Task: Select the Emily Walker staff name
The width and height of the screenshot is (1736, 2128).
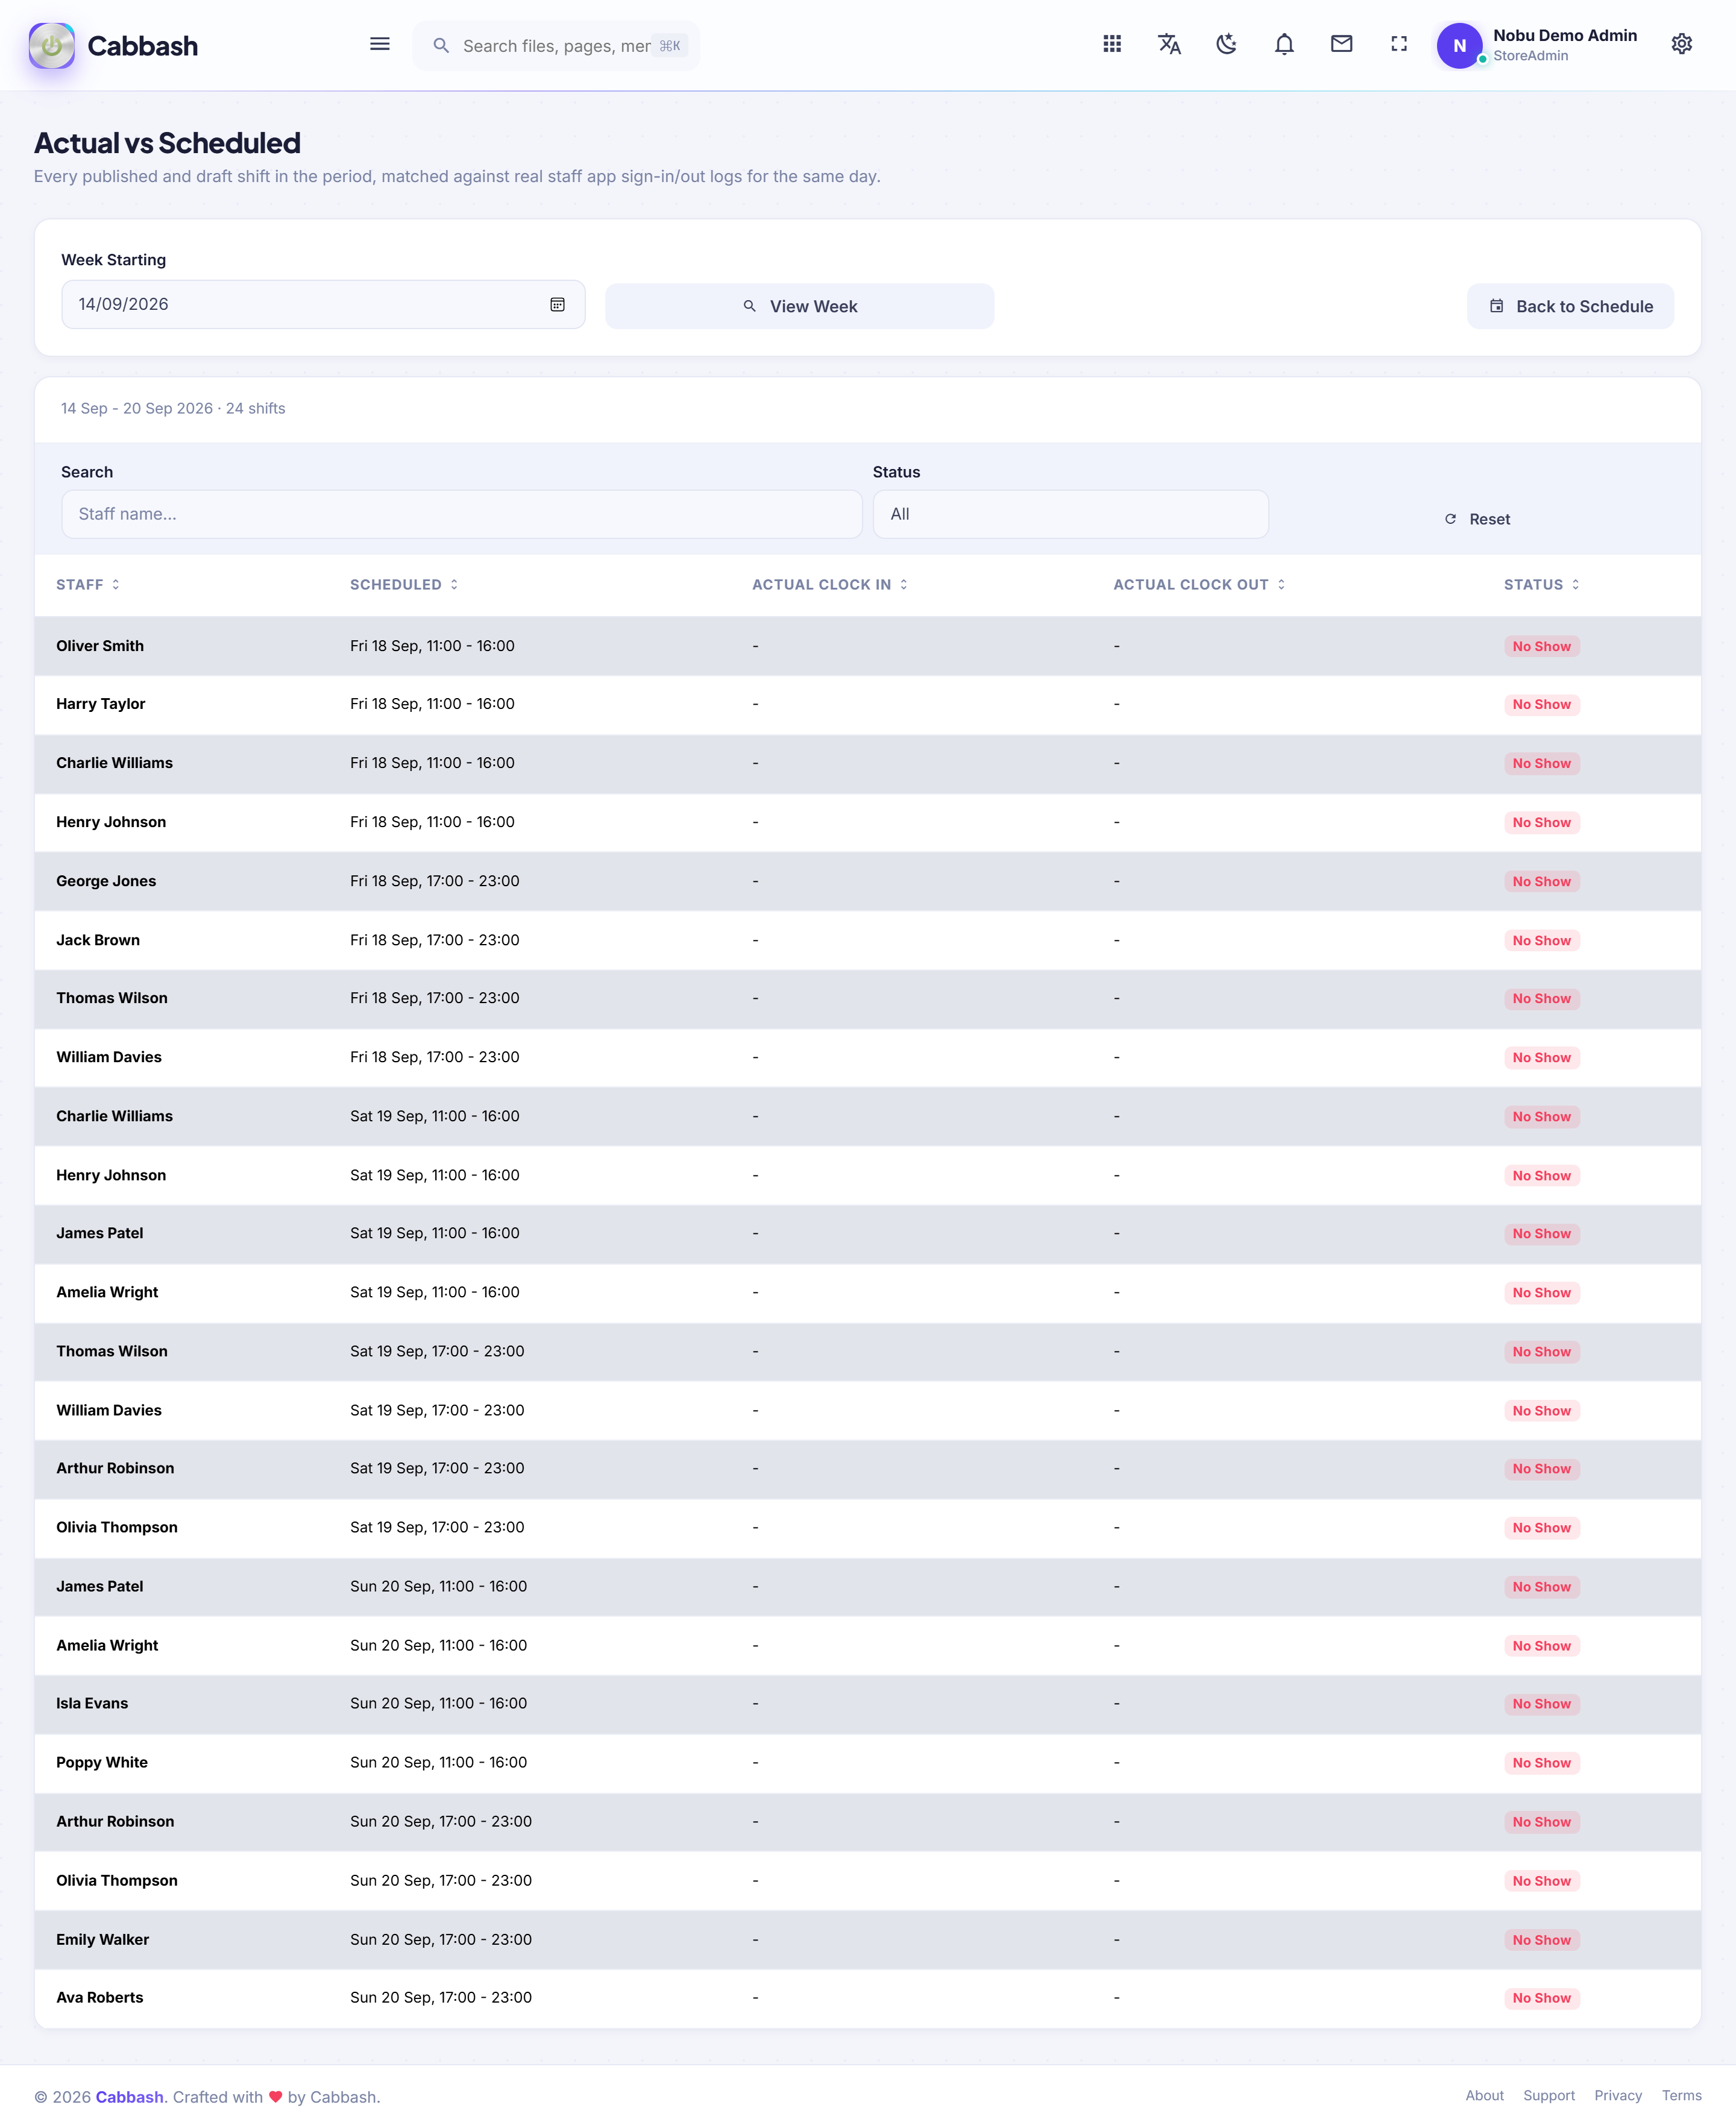Action: point(102,1939)
